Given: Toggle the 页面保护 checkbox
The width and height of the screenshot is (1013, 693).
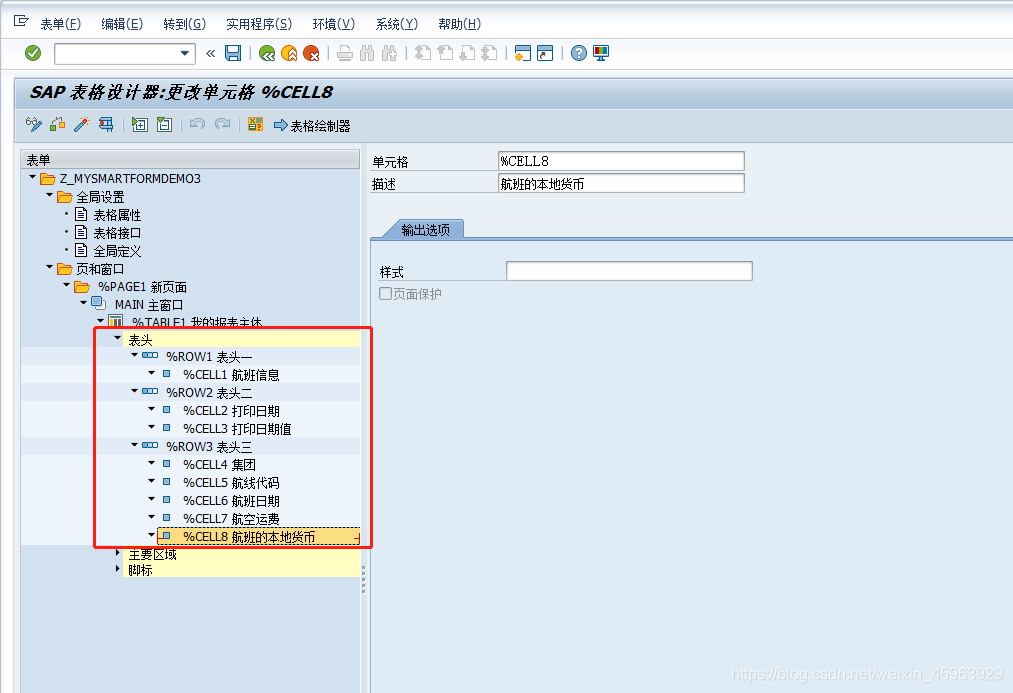Looking at the screenshot, I should (x=386, y=294).
